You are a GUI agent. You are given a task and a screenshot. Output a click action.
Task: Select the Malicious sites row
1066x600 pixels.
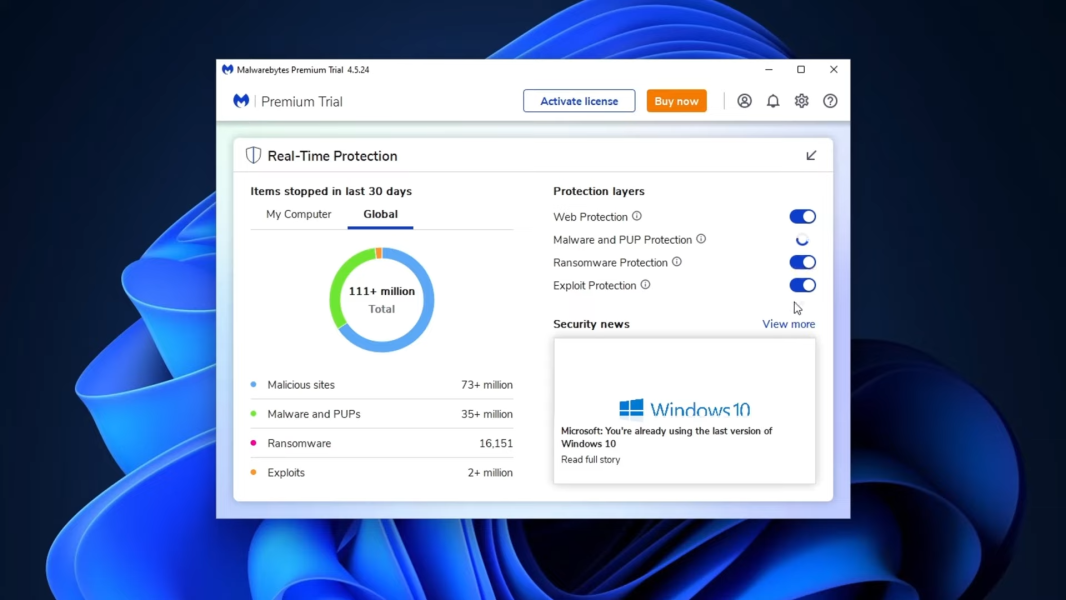pyautogui.click(x=381, y=385)
